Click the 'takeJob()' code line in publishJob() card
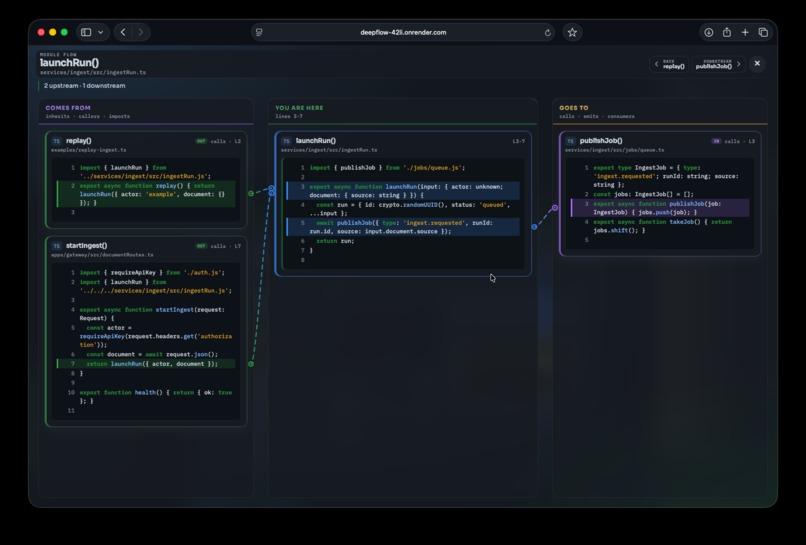The image size is (806, 545). point(659,226)
